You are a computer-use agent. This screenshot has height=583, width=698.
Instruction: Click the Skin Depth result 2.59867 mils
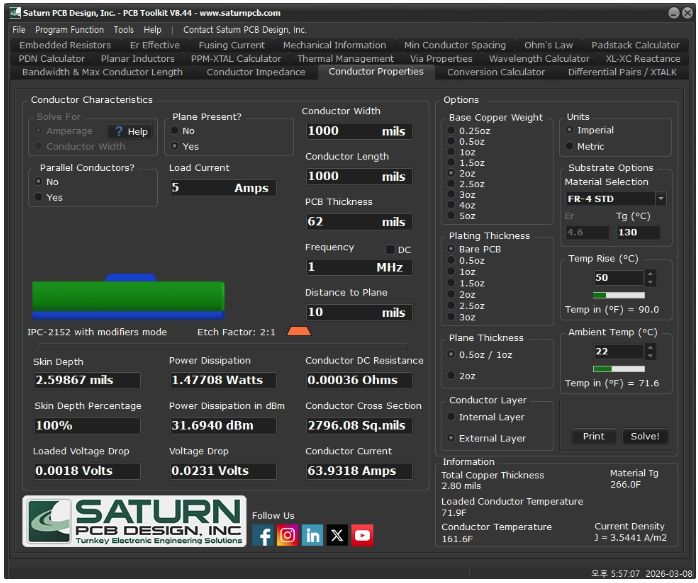[x=87, y=380]
